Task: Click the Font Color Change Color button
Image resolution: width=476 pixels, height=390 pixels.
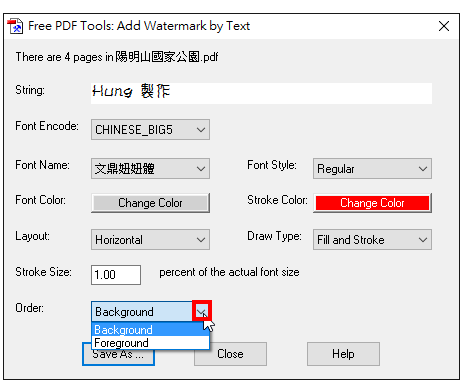Action: [150, 203]
